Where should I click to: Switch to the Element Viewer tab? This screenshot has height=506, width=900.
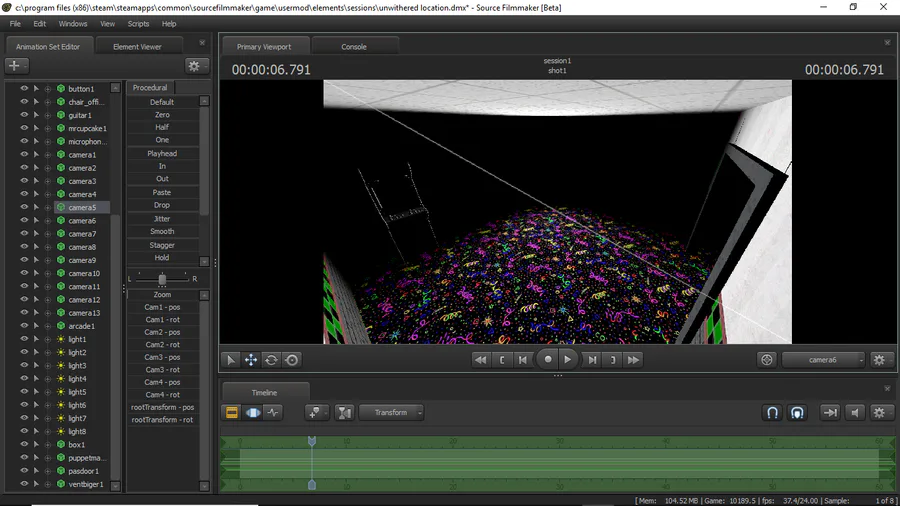137,46
